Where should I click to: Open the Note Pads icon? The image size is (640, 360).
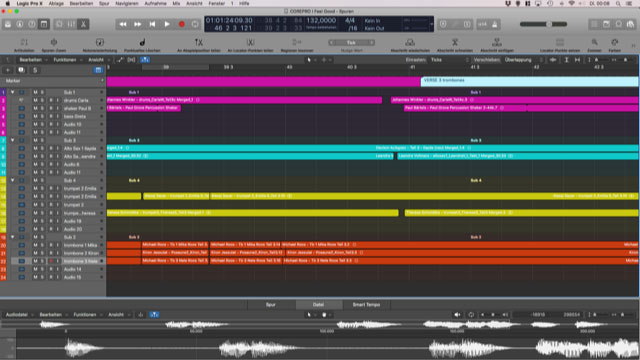607,24
